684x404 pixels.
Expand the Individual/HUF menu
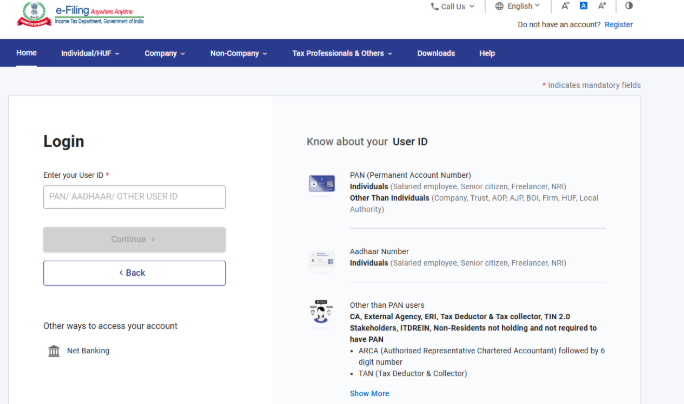pos(90,53)
